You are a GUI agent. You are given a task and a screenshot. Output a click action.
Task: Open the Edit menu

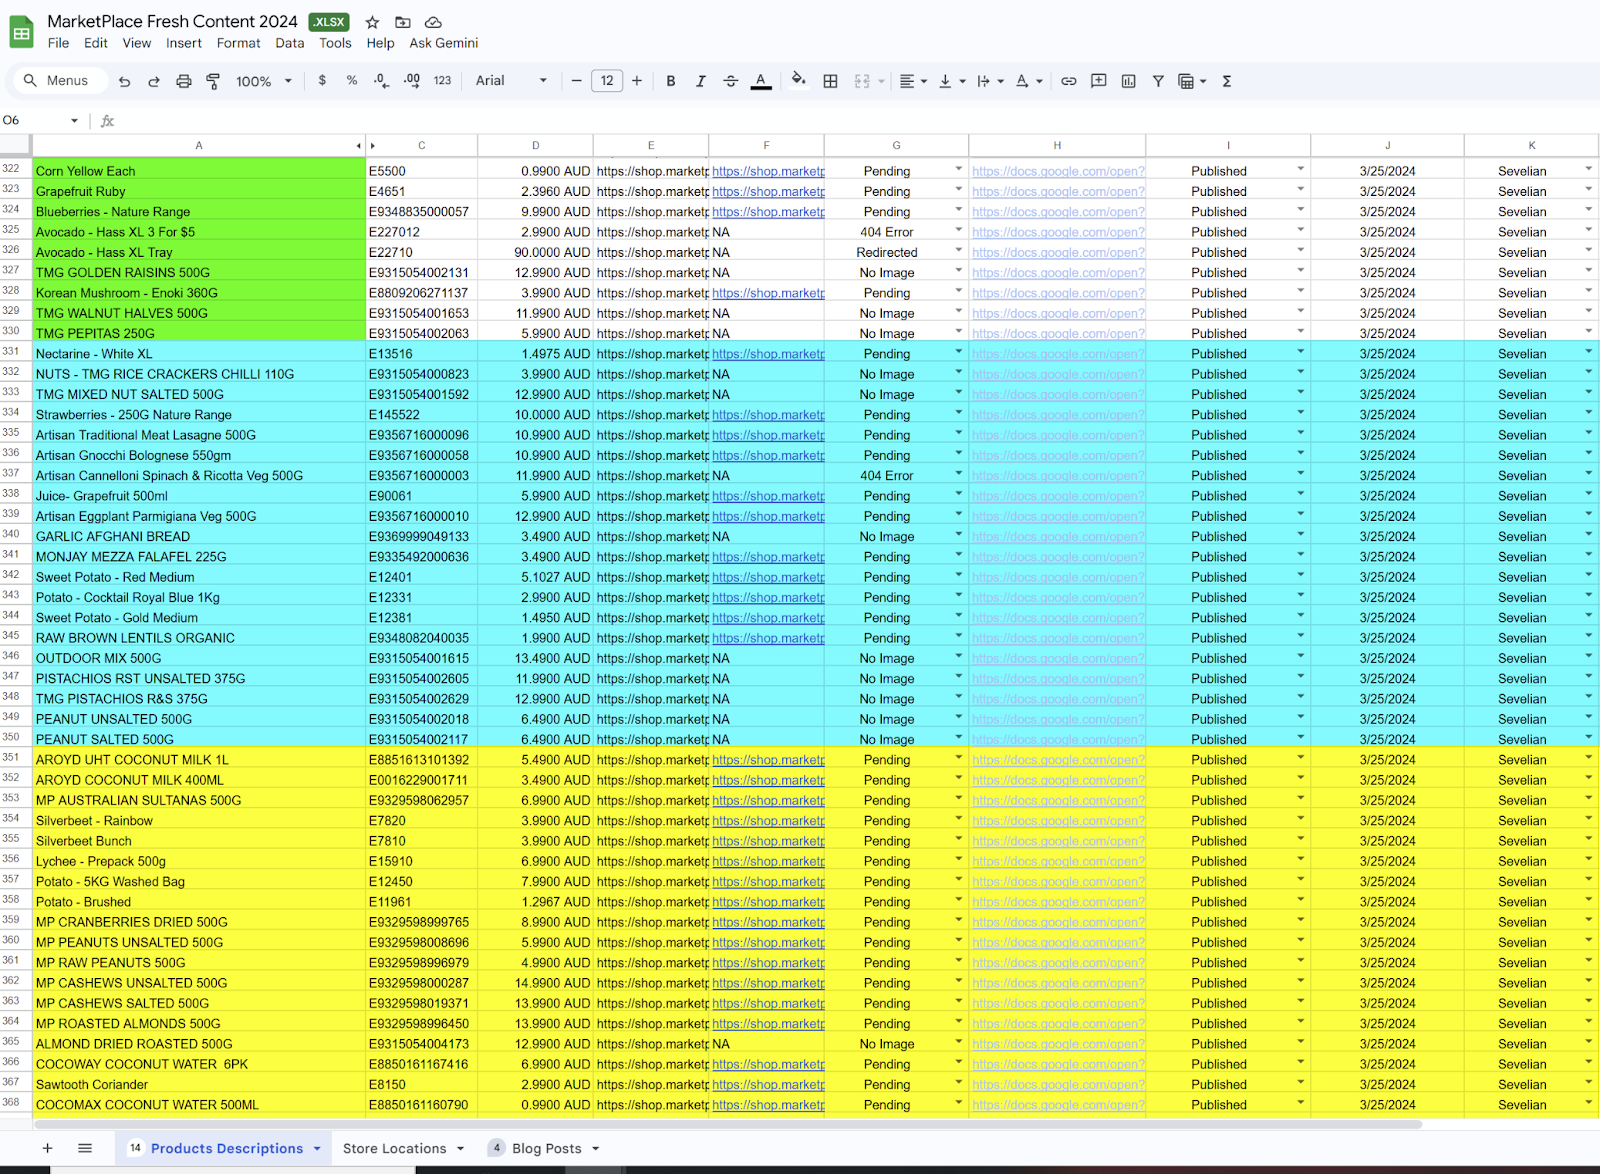(96, 43)
